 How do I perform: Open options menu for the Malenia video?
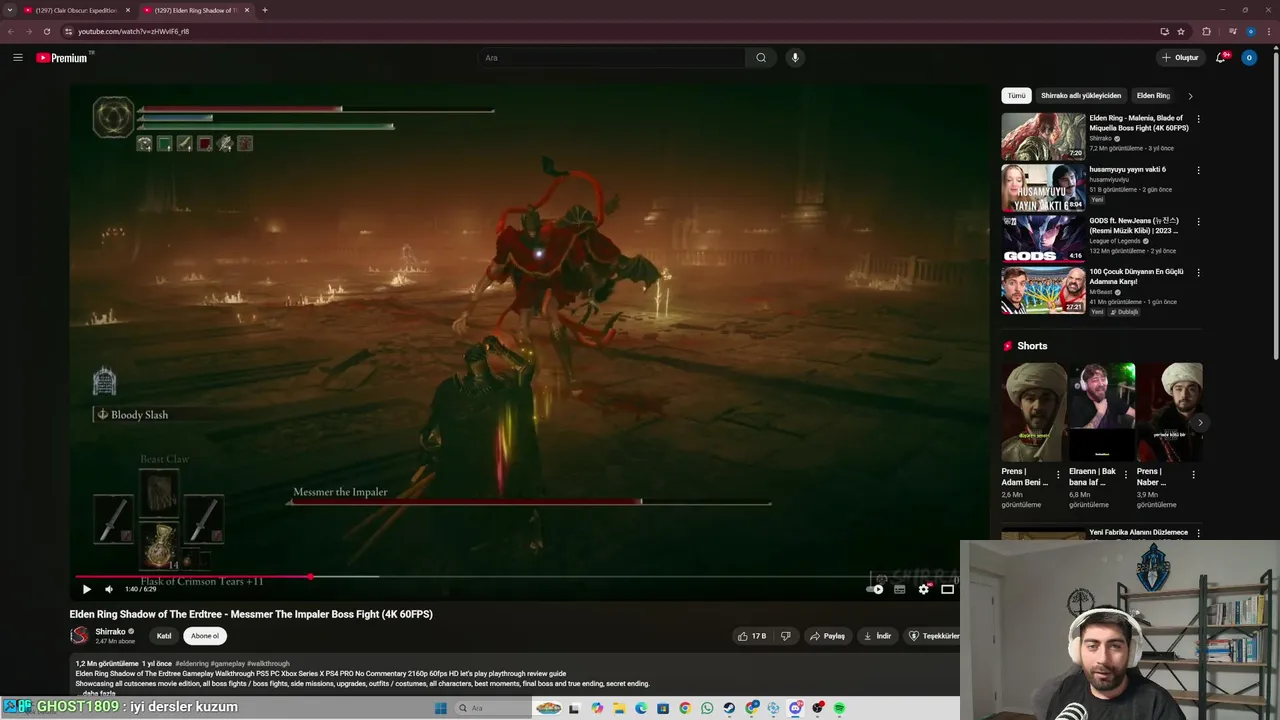tap(1198, 119)
